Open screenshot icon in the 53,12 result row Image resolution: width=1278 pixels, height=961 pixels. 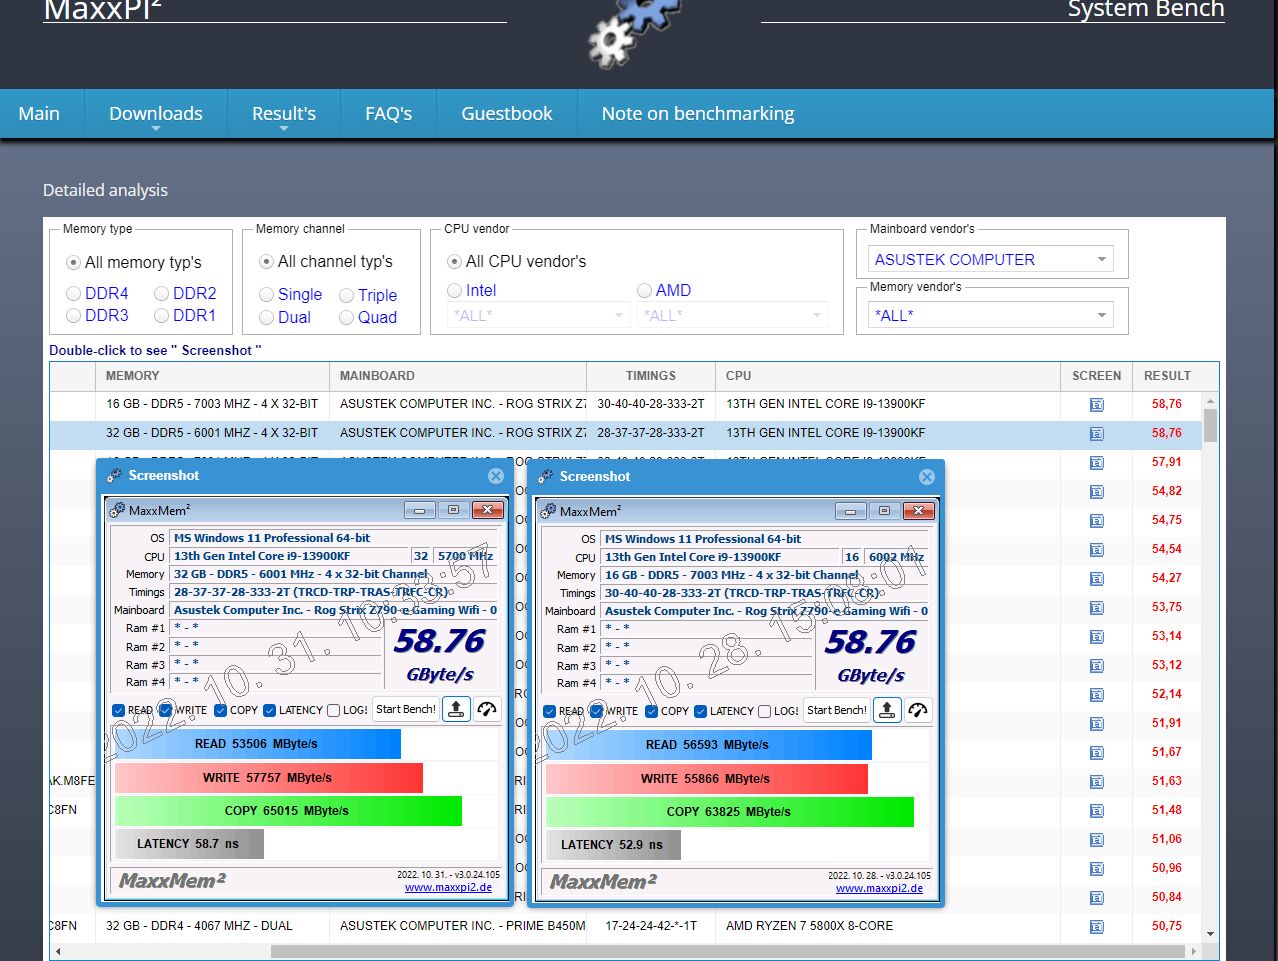click(x=1096, y=666)
